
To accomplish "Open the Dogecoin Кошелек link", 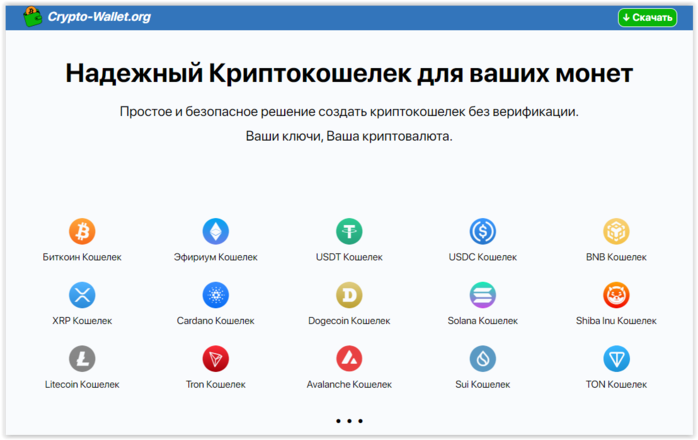I will [x=349, y=321].
